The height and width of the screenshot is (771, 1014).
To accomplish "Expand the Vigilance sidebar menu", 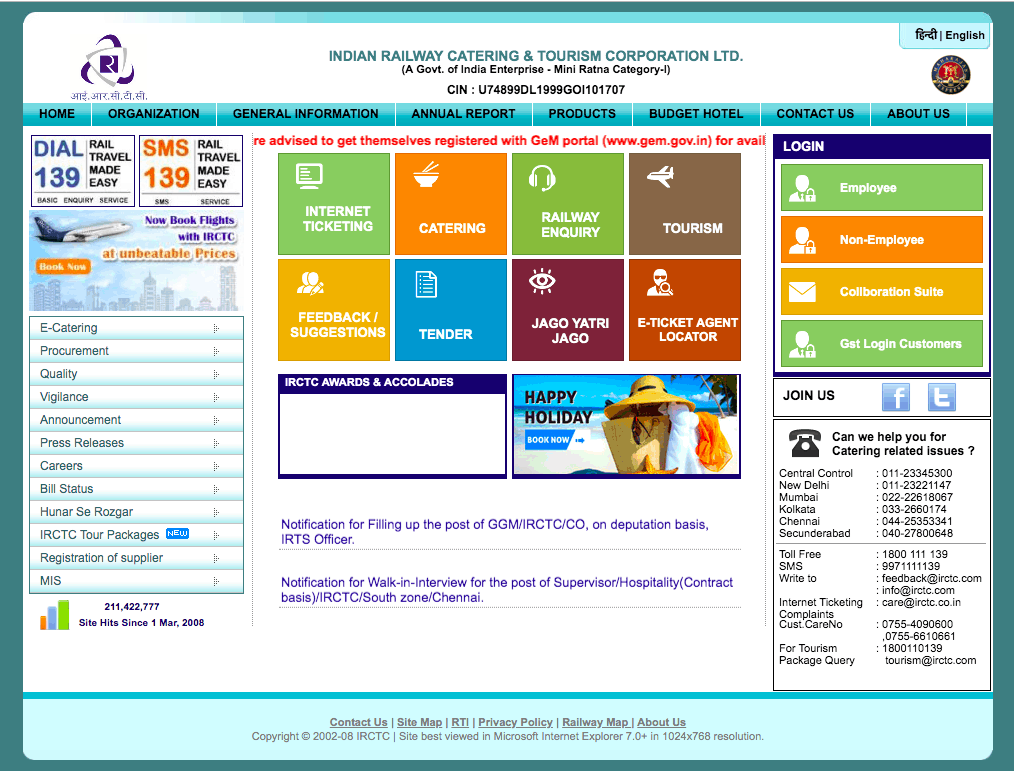I will 136,397.
